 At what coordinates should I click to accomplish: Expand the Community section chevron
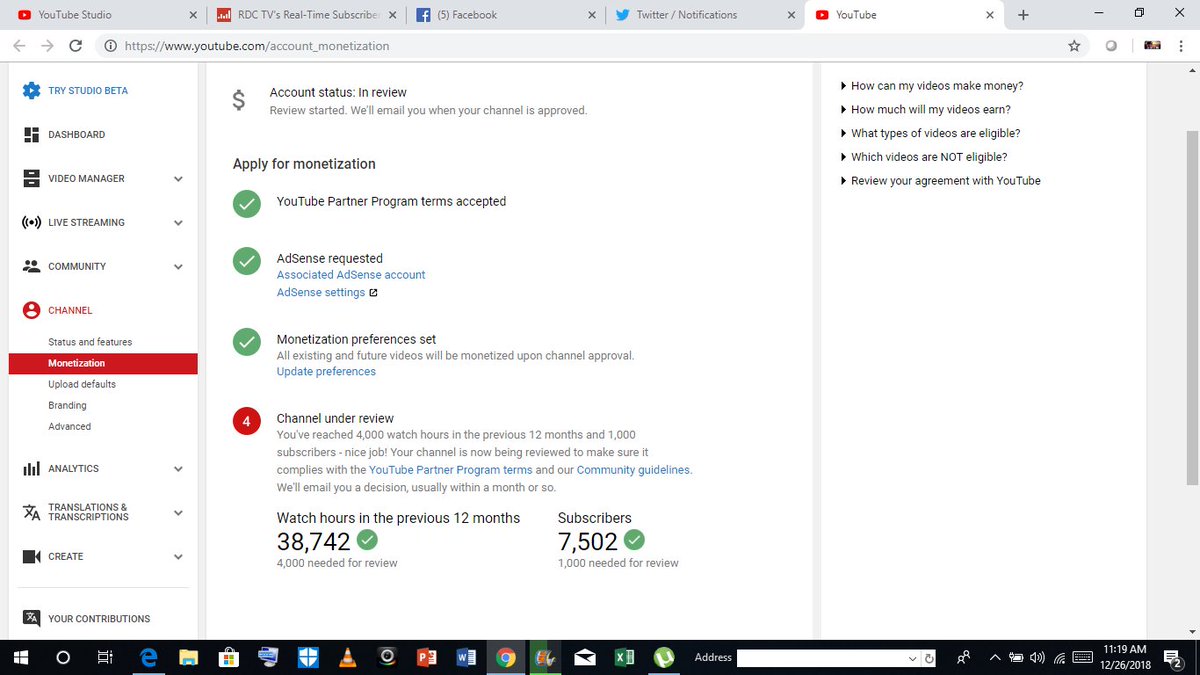178,267
